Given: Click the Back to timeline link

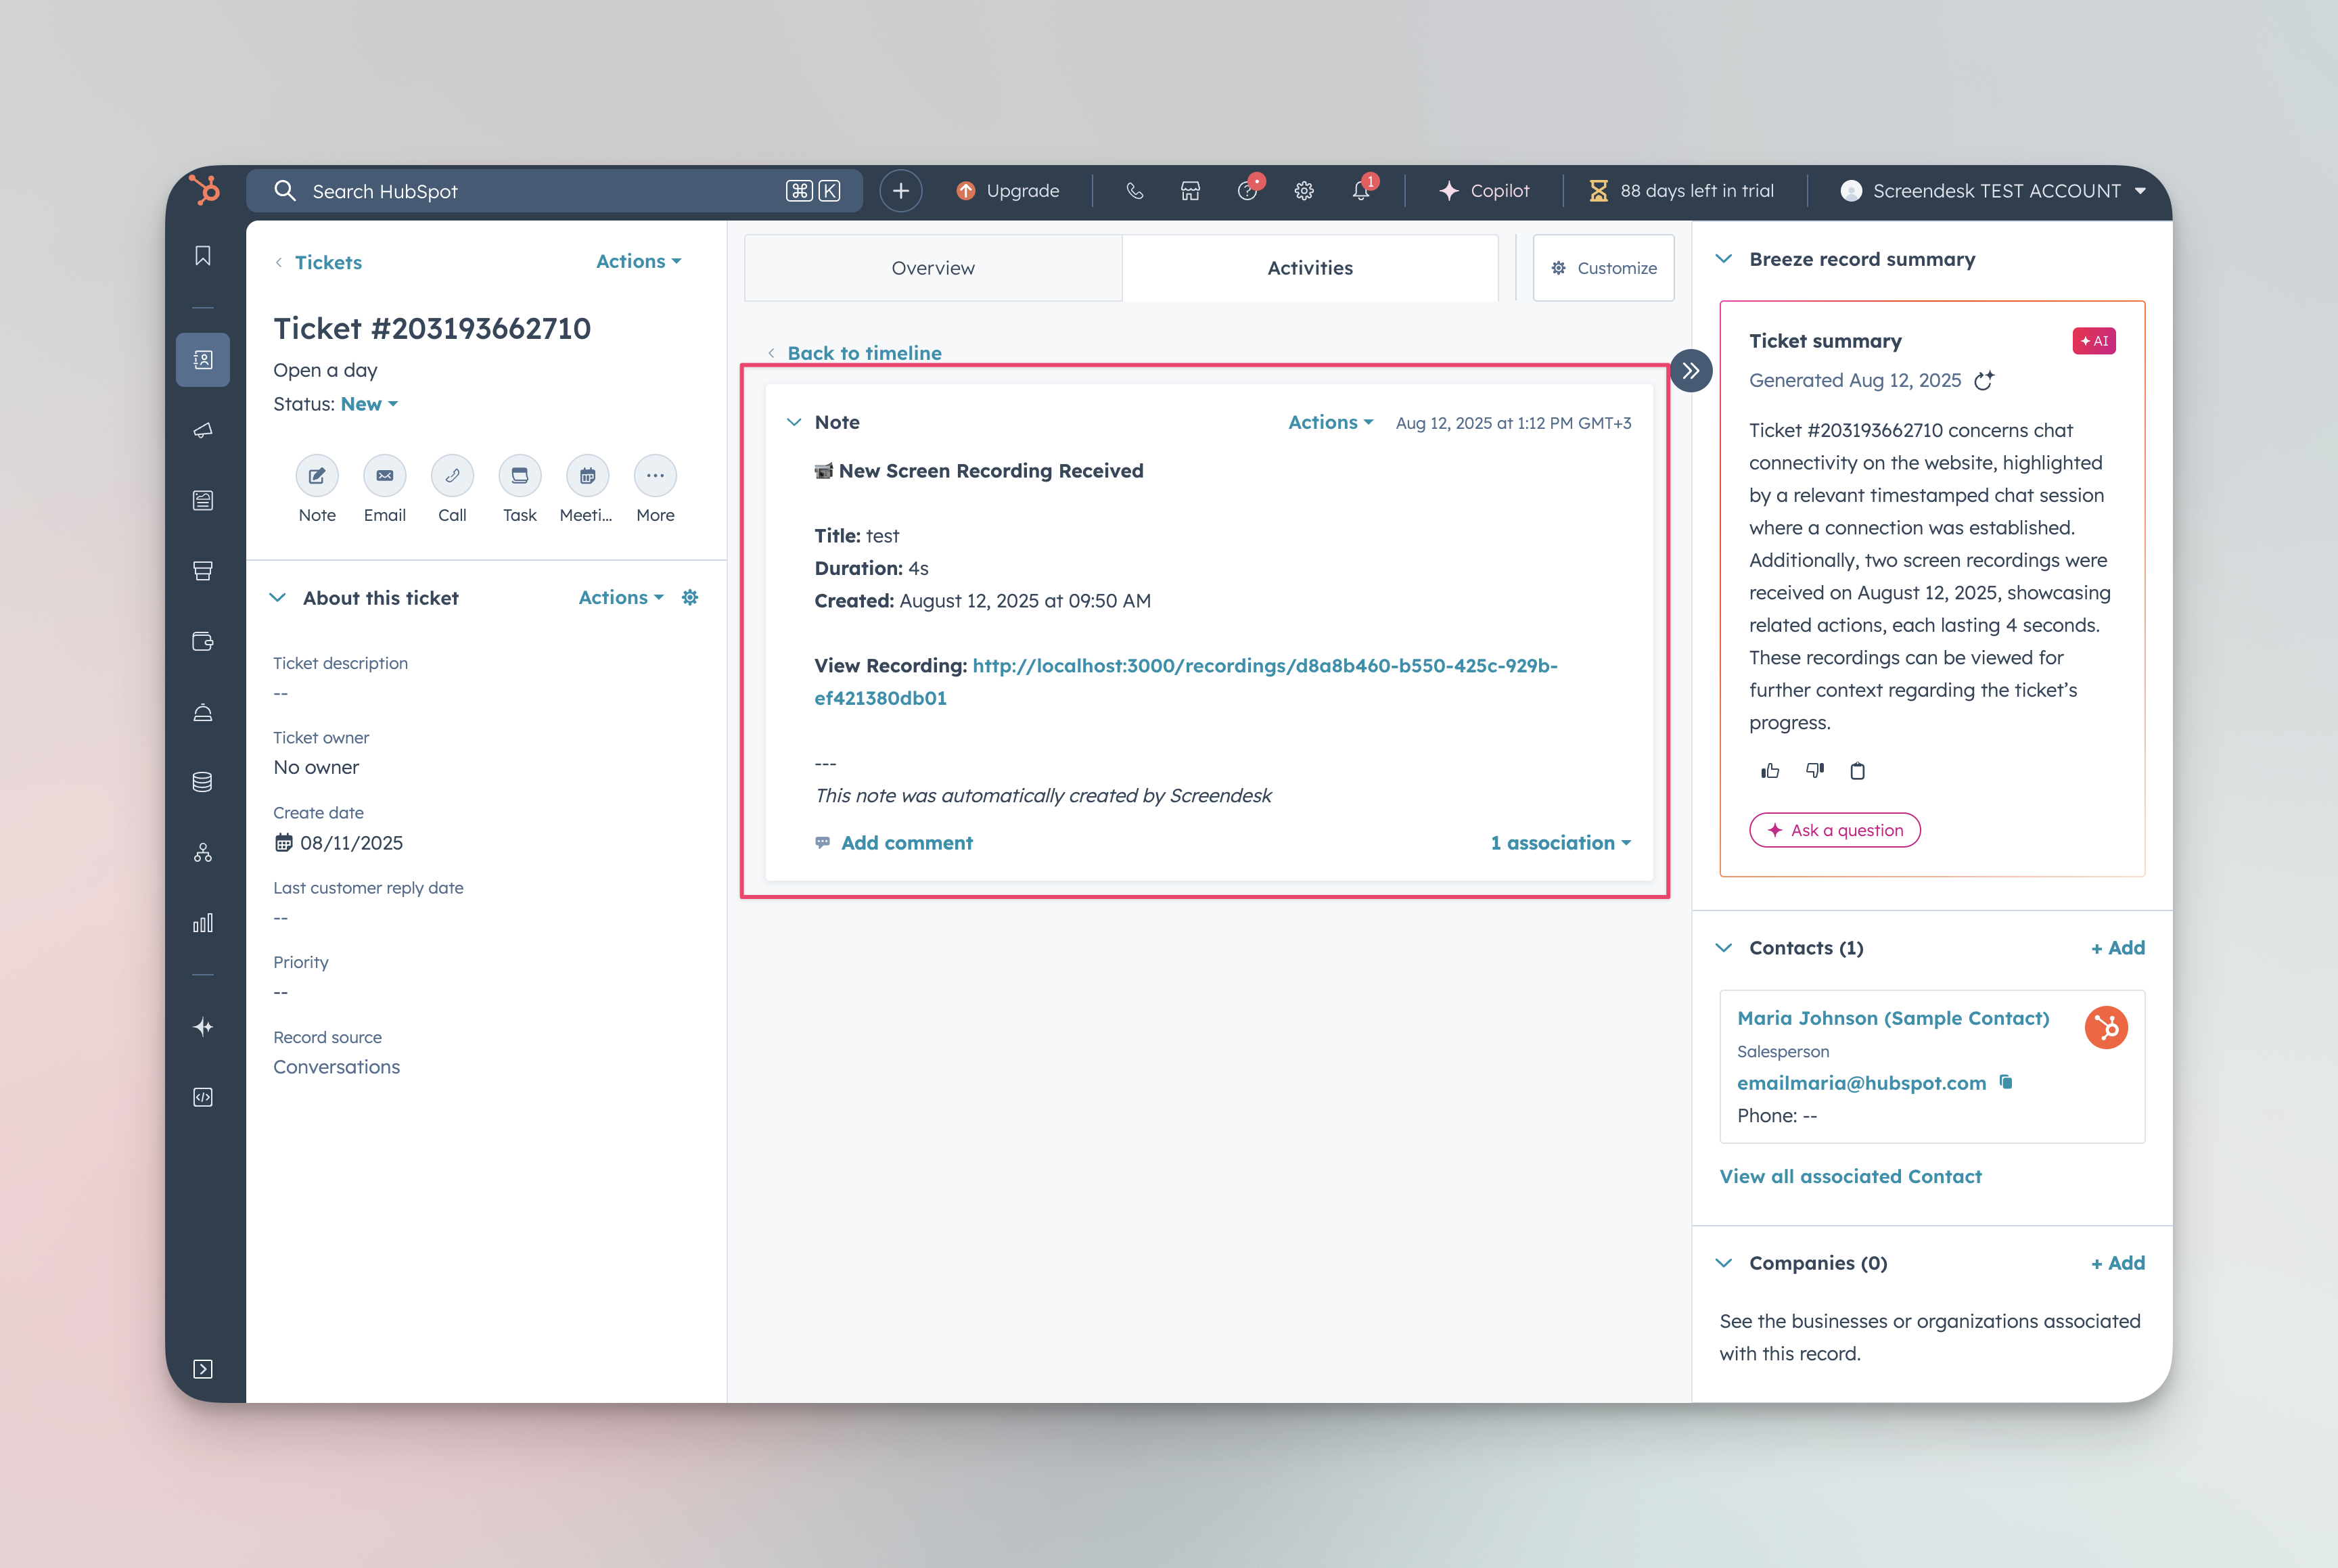Looking at the screenshot, I should coord(864,353).
